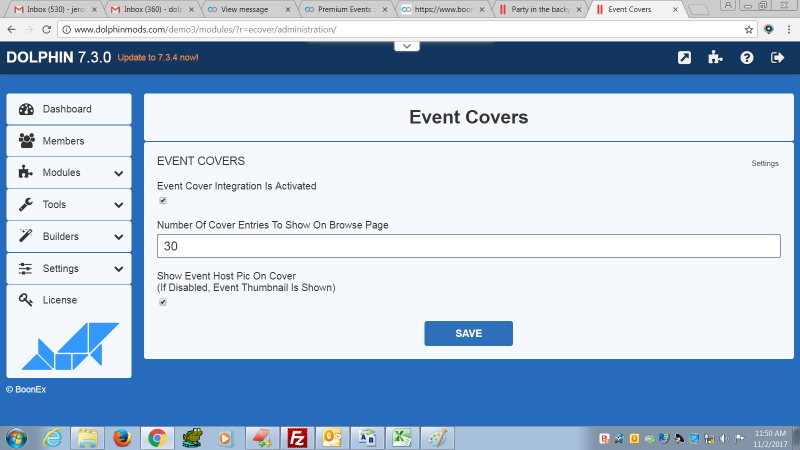The image size is (800, 450).
Task: Open the help question mark icon
Action: [x=746, y=58]
